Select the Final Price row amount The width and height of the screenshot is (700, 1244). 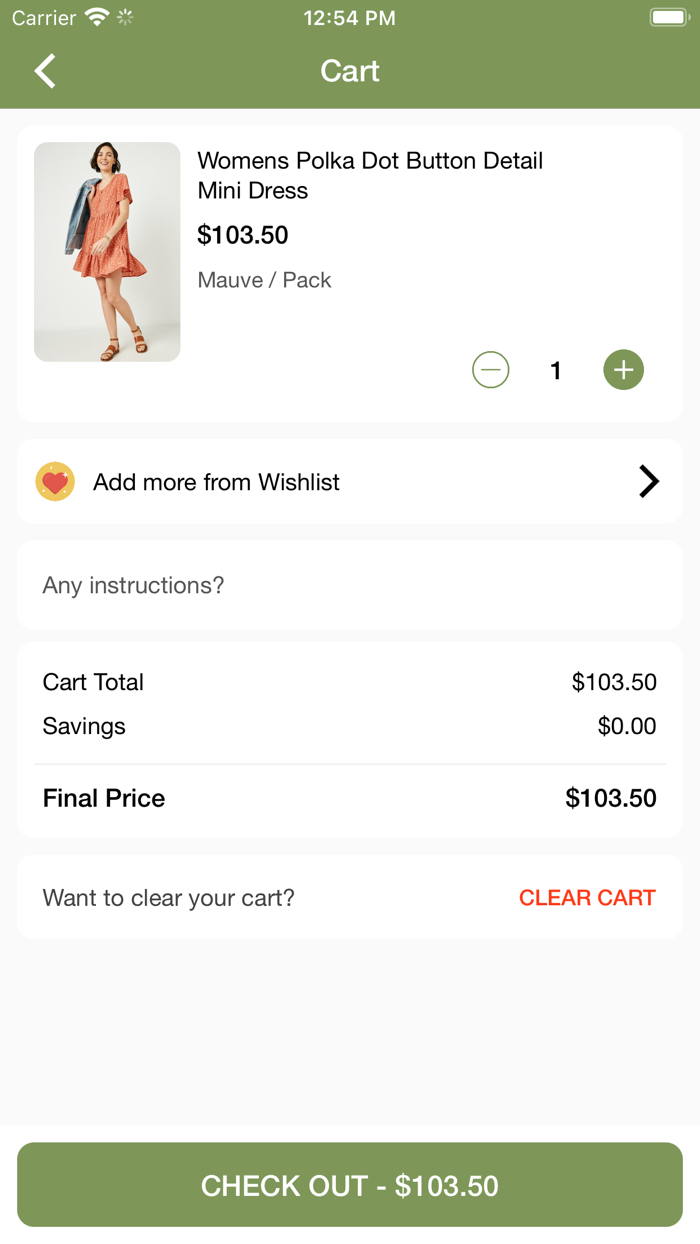click(611, 798)
